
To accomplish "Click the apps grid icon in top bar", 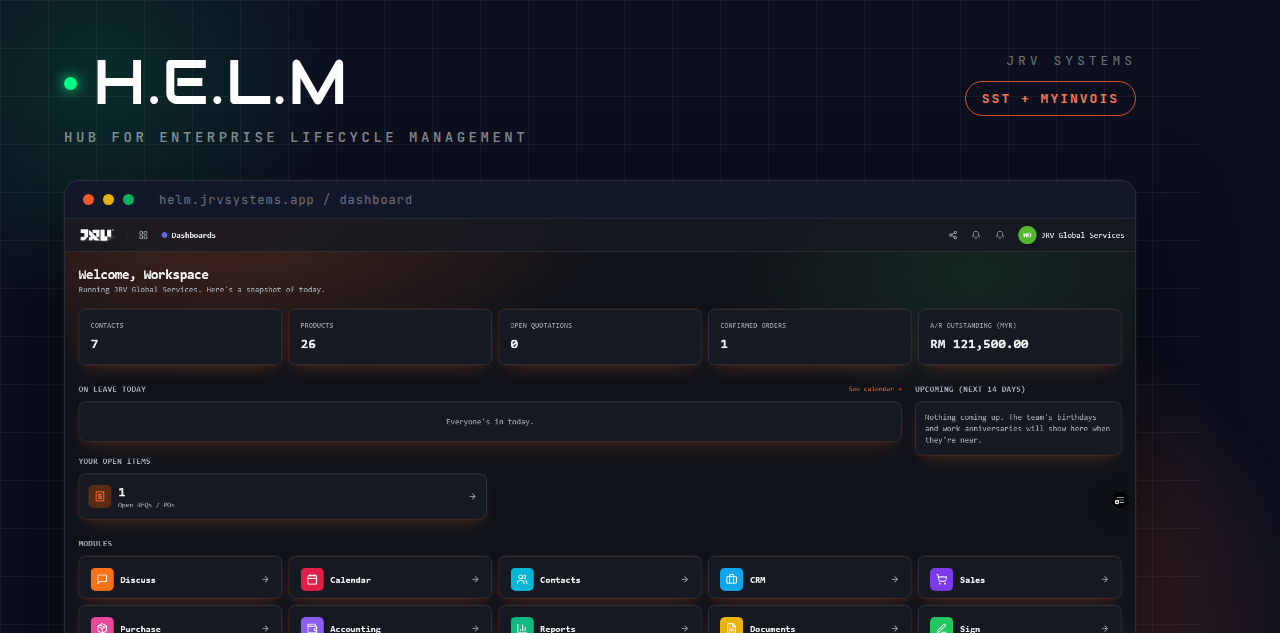I will click(x=143, y=235).
